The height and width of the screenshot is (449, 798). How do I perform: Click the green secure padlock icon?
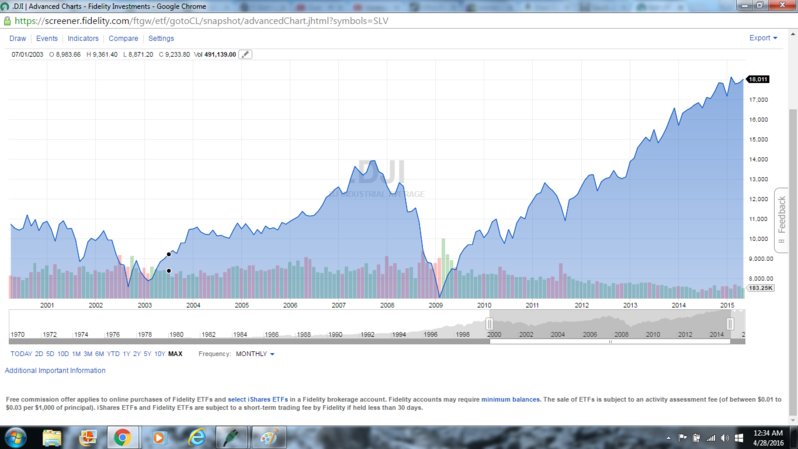pyautogui.click(x=7, y=21)
